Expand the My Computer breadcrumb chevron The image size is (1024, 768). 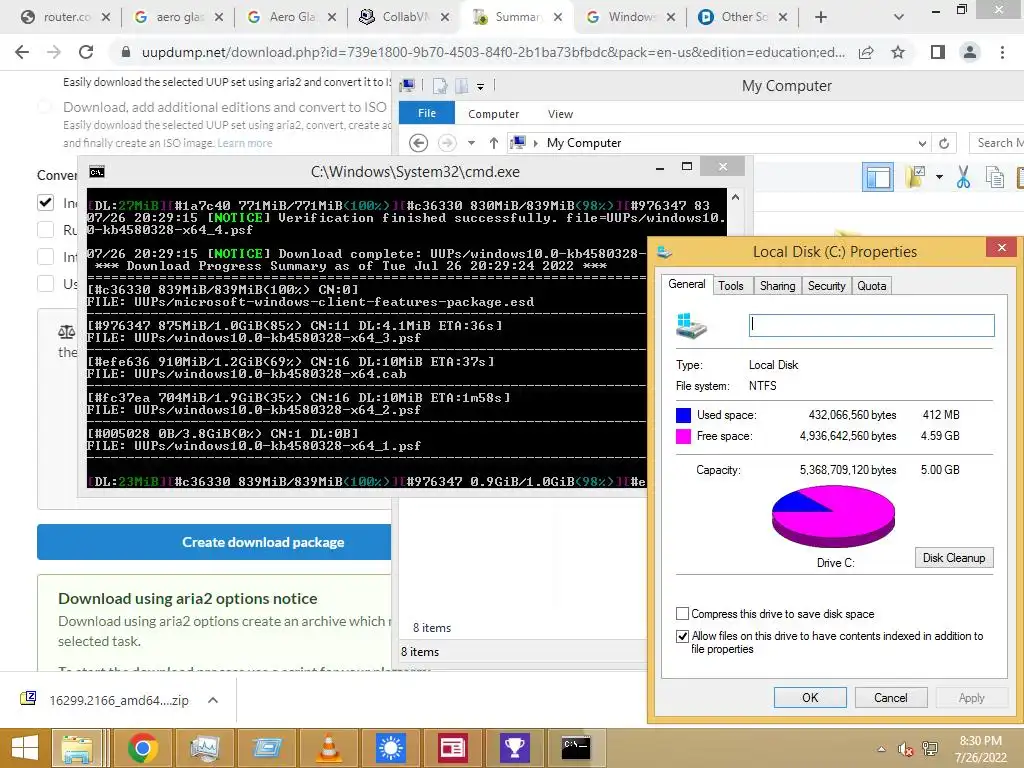(x=536, y=143)
